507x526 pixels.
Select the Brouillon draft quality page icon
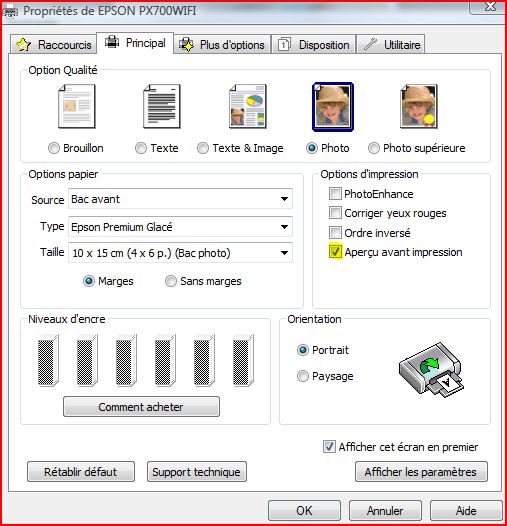point(77,106)
